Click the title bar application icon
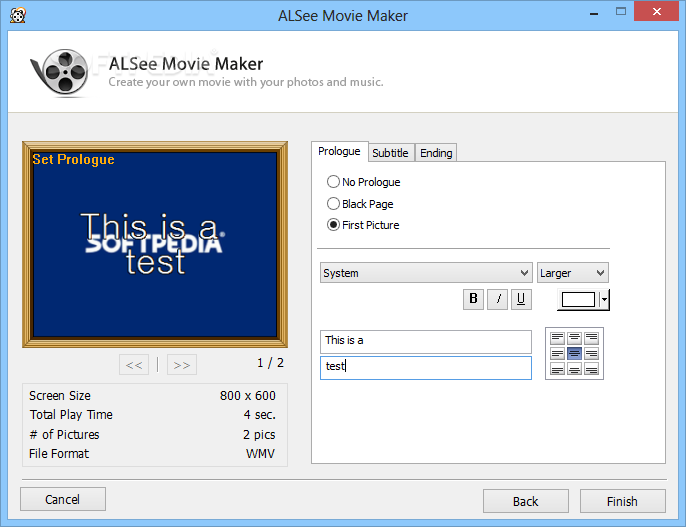686x527 pixels. click(18, 16)
